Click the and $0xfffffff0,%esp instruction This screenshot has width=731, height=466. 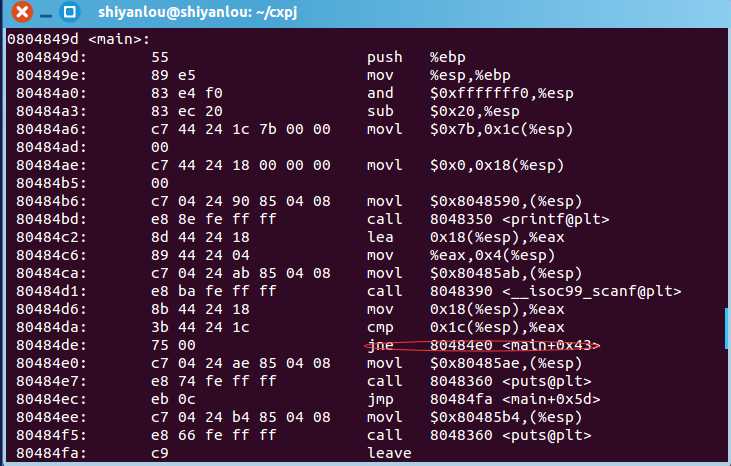coord(453,94)
